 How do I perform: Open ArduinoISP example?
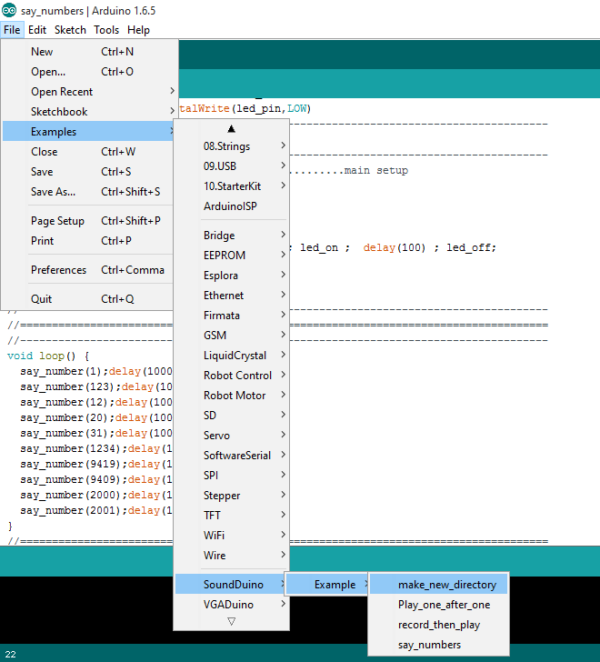[231, 206]
